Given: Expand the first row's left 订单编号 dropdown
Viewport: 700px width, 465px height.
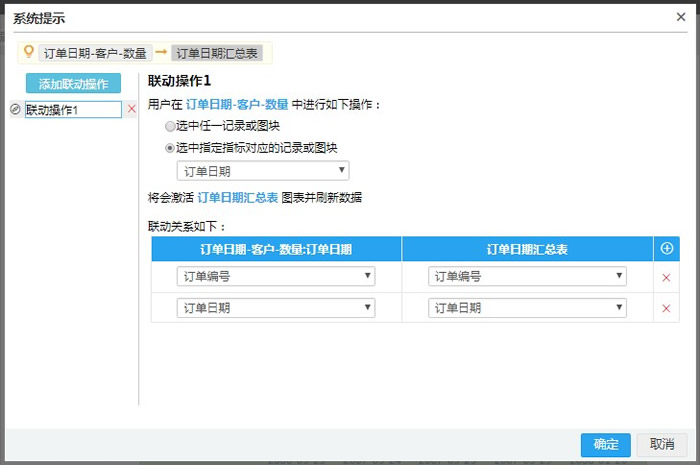Looking at the screenshot, I should click(x=276, y=277).
